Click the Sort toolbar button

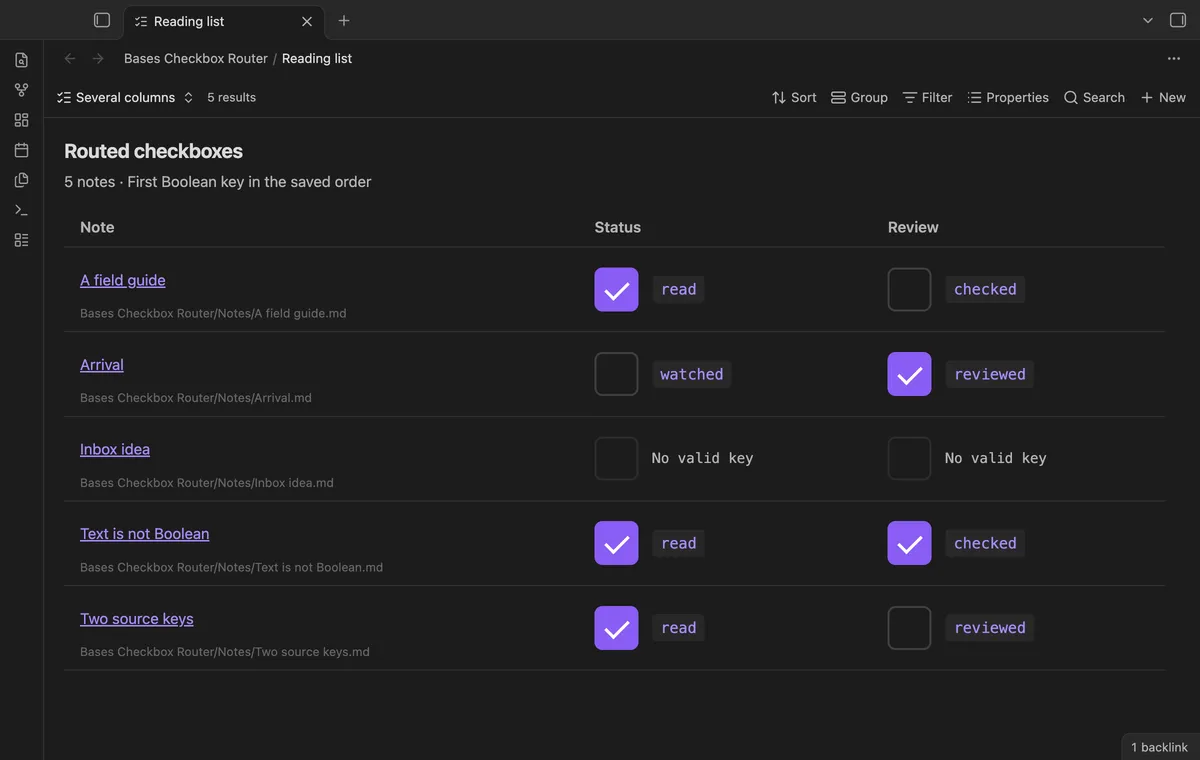click(794, 97)
